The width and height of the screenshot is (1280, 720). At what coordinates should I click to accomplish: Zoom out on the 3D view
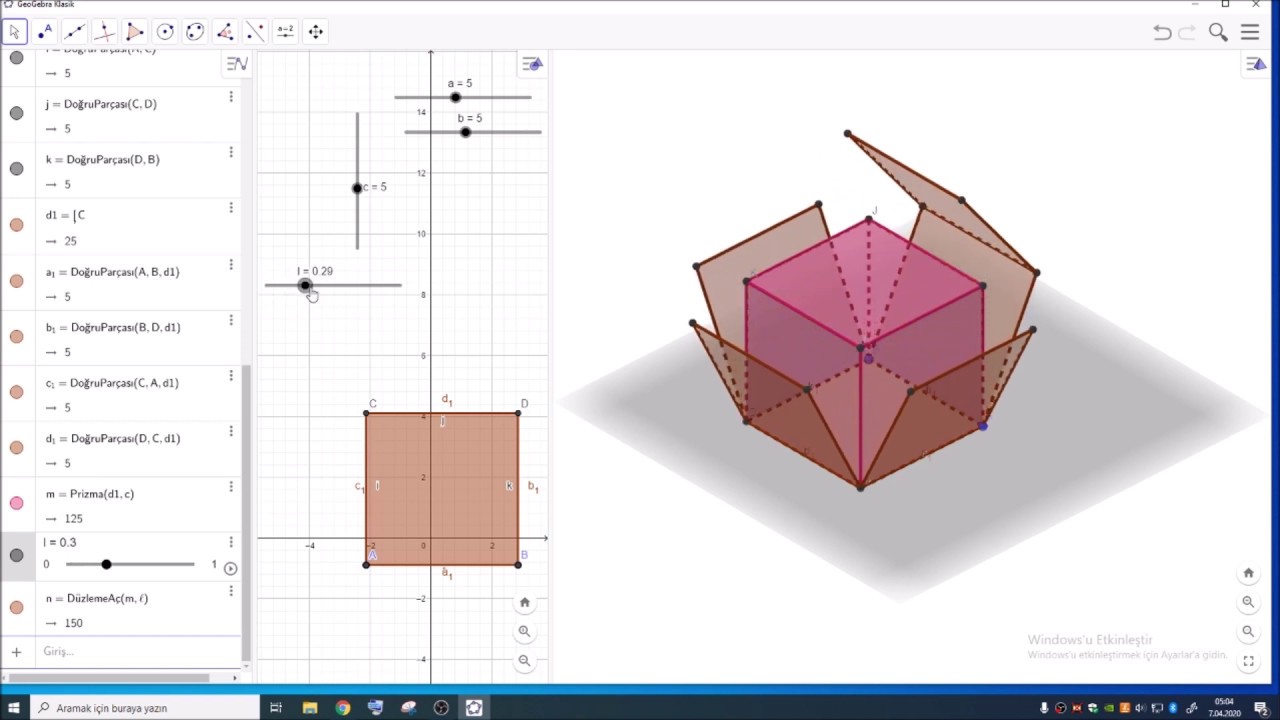click(x=1248, y=631)
